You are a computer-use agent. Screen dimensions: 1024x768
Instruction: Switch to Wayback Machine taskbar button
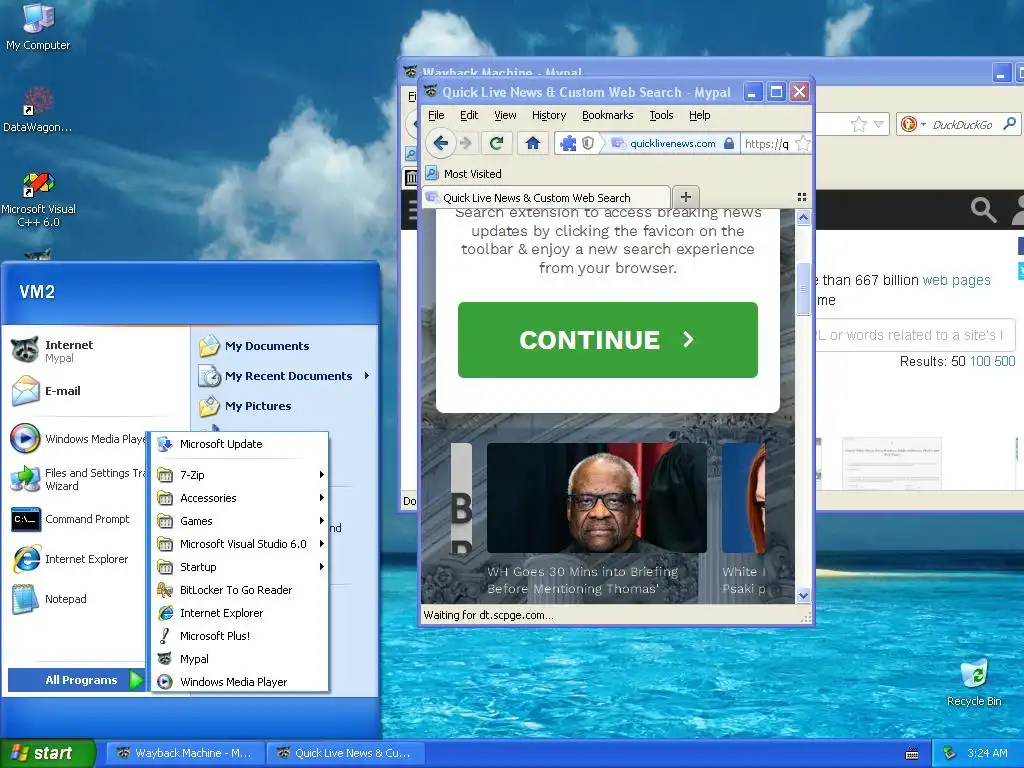(x=185, y=753)
